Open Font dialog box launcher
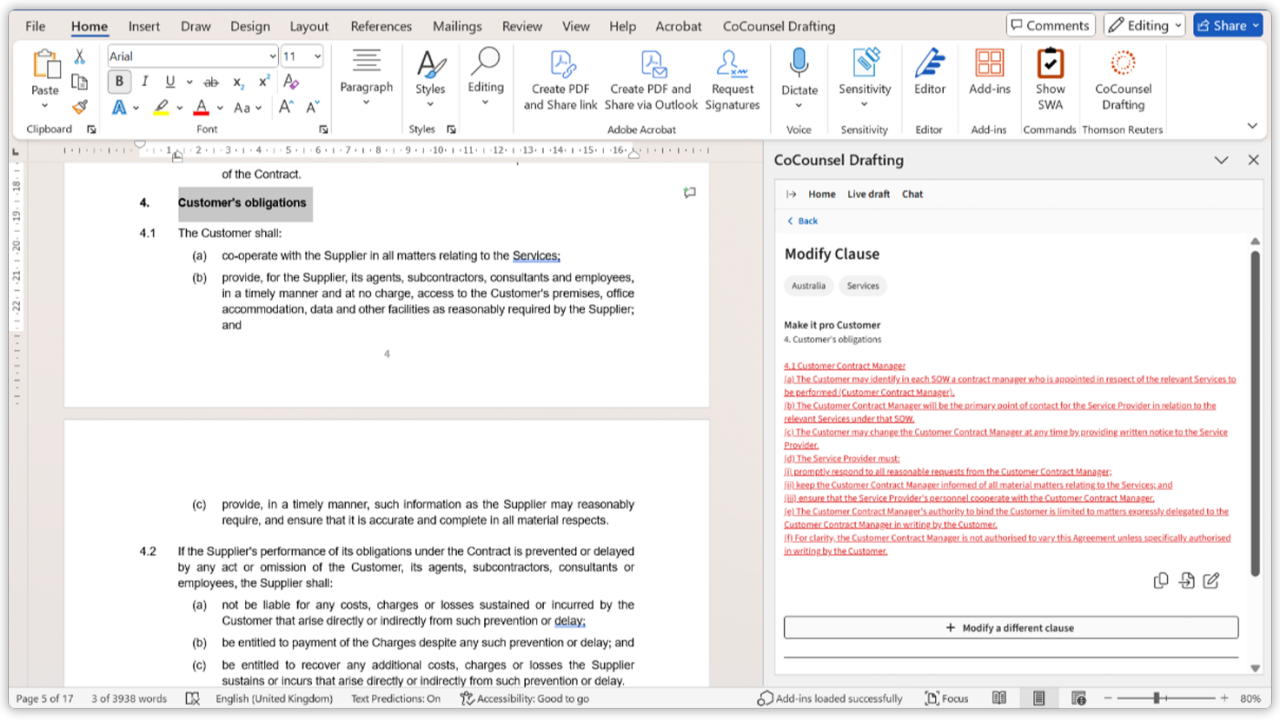Screen dimensions: 1280x720 (x=323, y=130)
